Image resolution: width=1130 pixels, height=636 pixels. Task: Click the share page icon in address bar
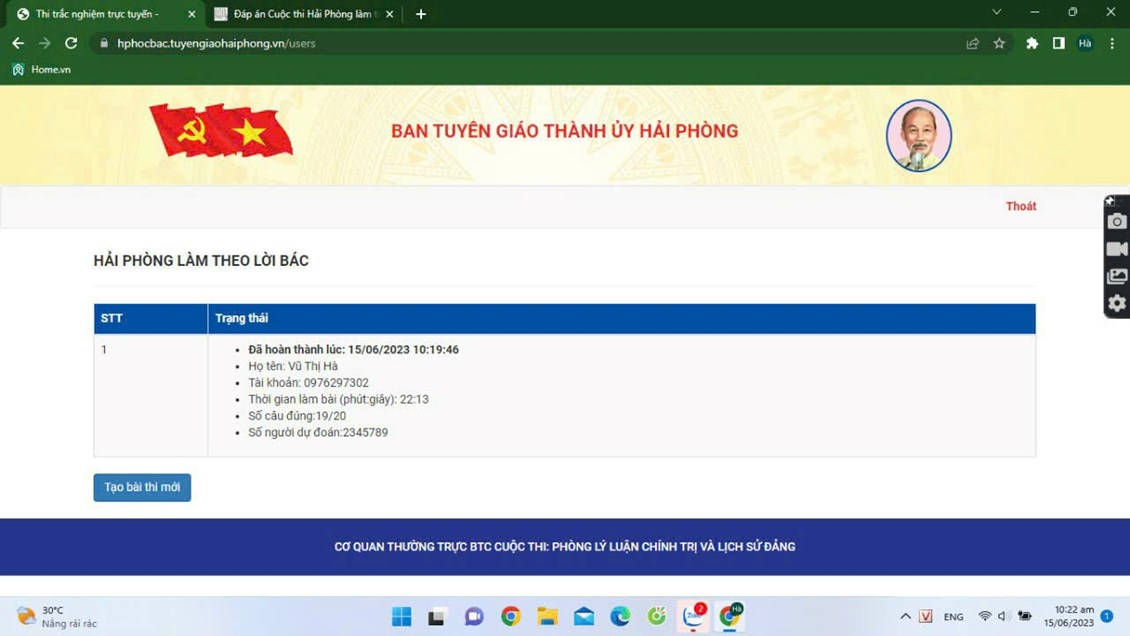[972, 44]
